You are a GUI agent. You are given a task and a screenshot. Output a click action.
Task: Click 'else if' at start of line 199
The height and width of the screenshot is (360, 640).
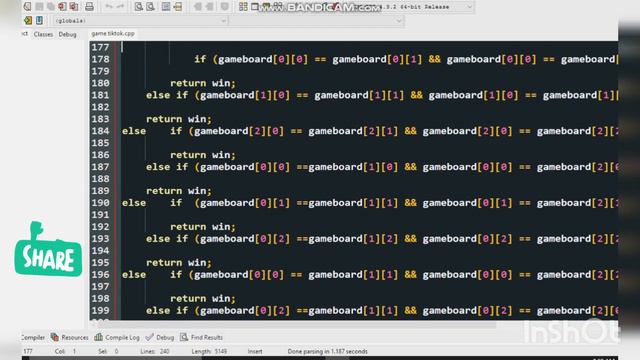167,311
